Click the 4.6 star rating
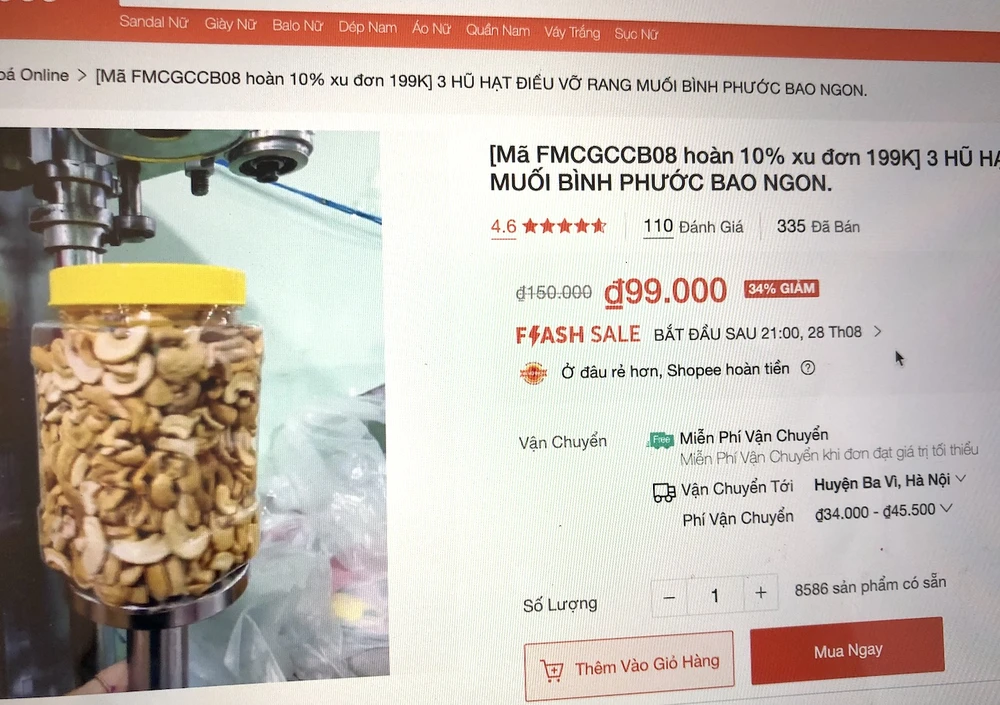1000x705 pixels. coord(548,226)
